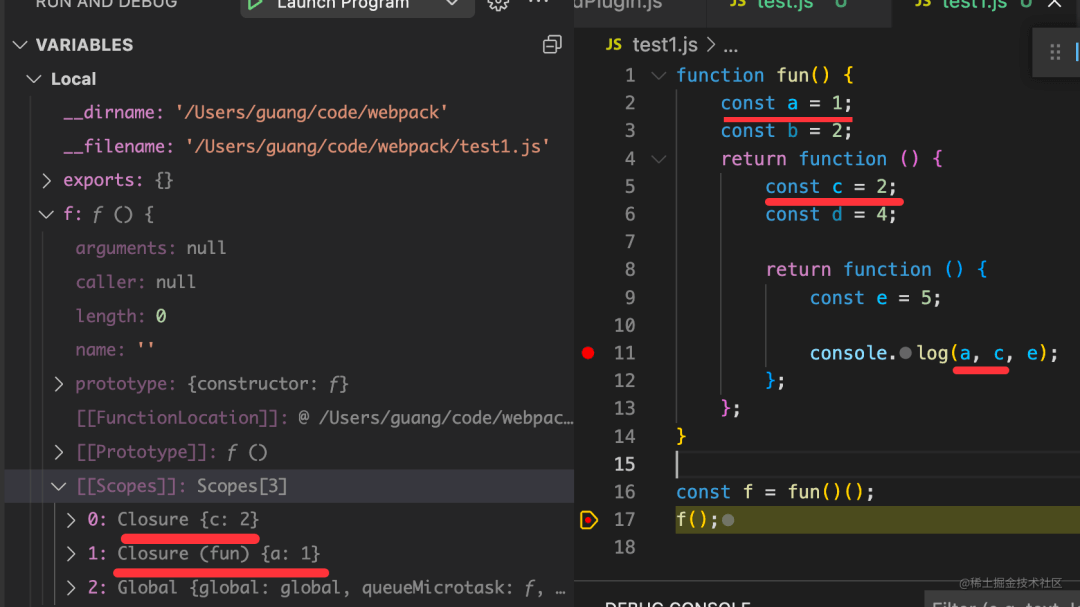This screenshot has width=1080, height=607.
Task: Select the __dirname variable row
Action: (x=289, y=112)
